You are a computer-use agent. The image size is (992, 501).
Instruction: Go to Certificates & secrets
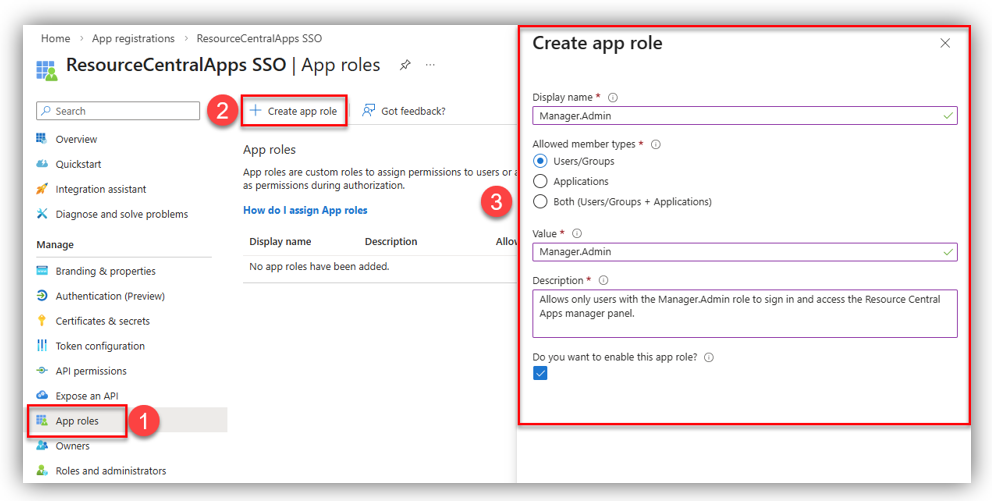(x=102, y=321)
